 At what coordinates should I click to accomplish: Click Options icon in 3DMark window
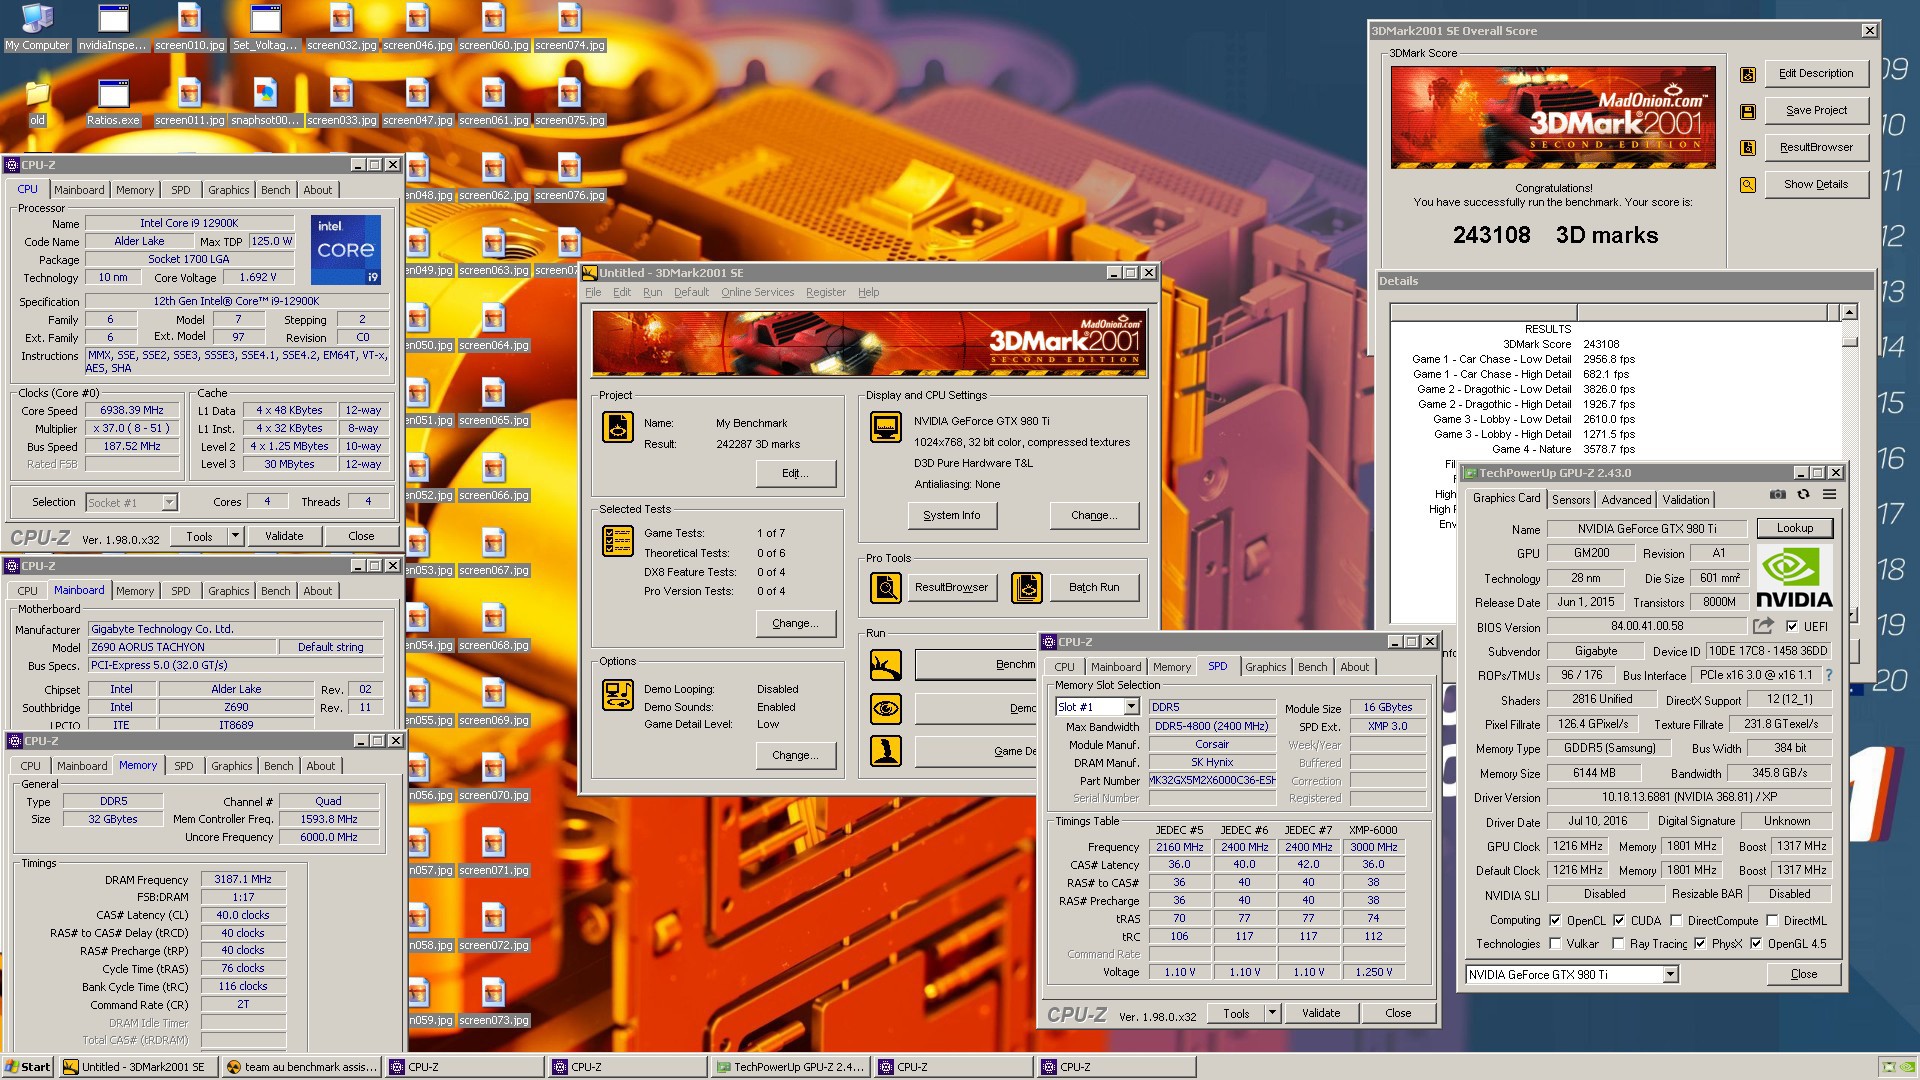tap(618, 695)
